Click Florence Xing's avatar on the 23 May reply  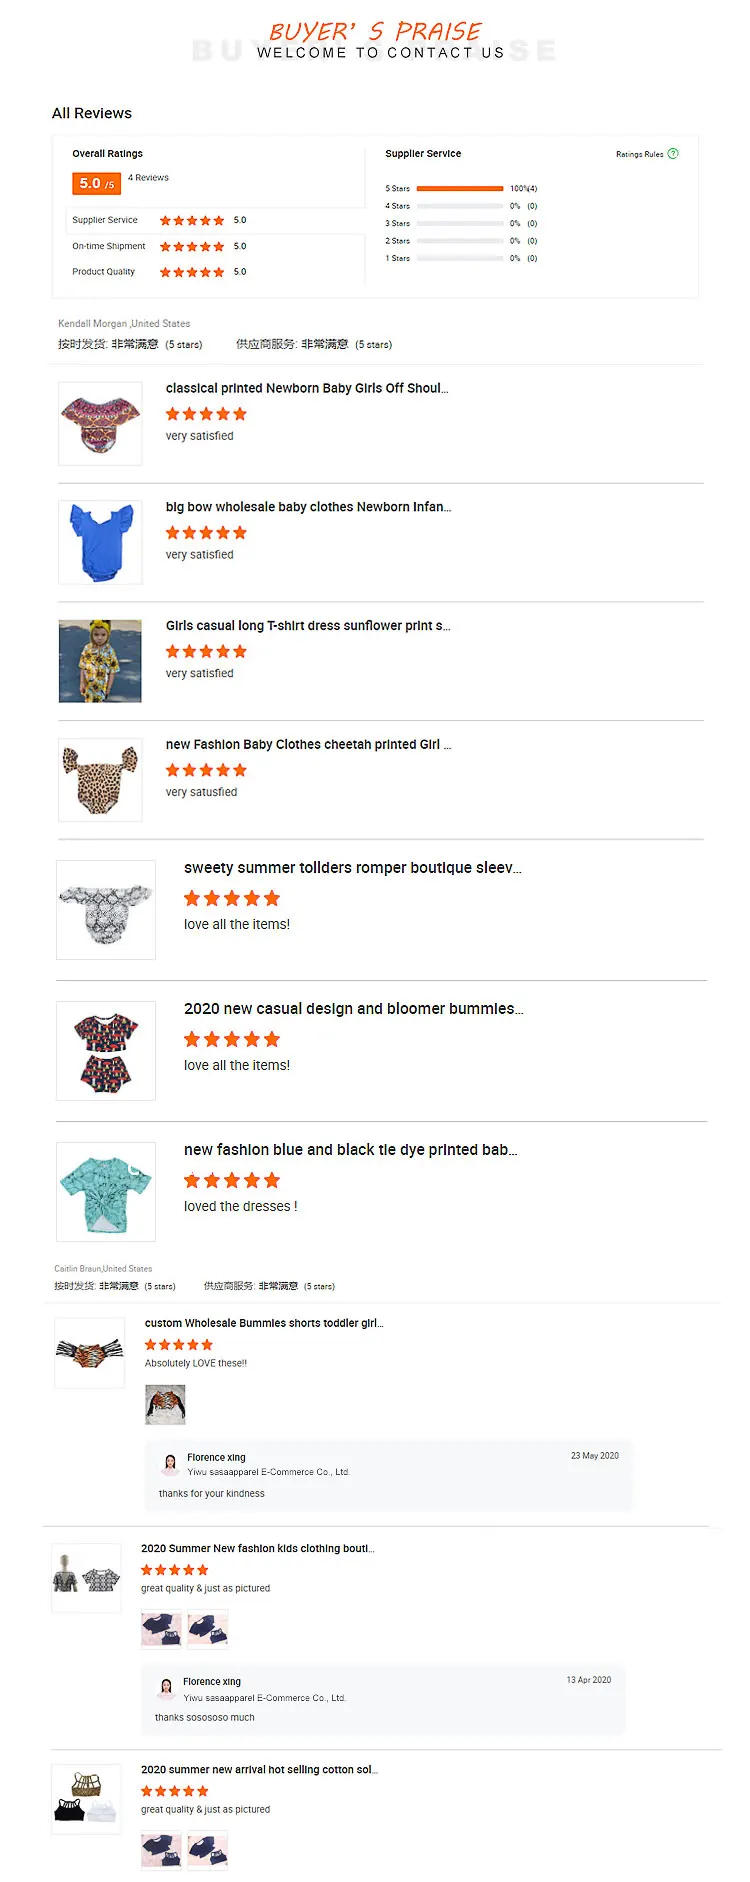(169, 1463)
